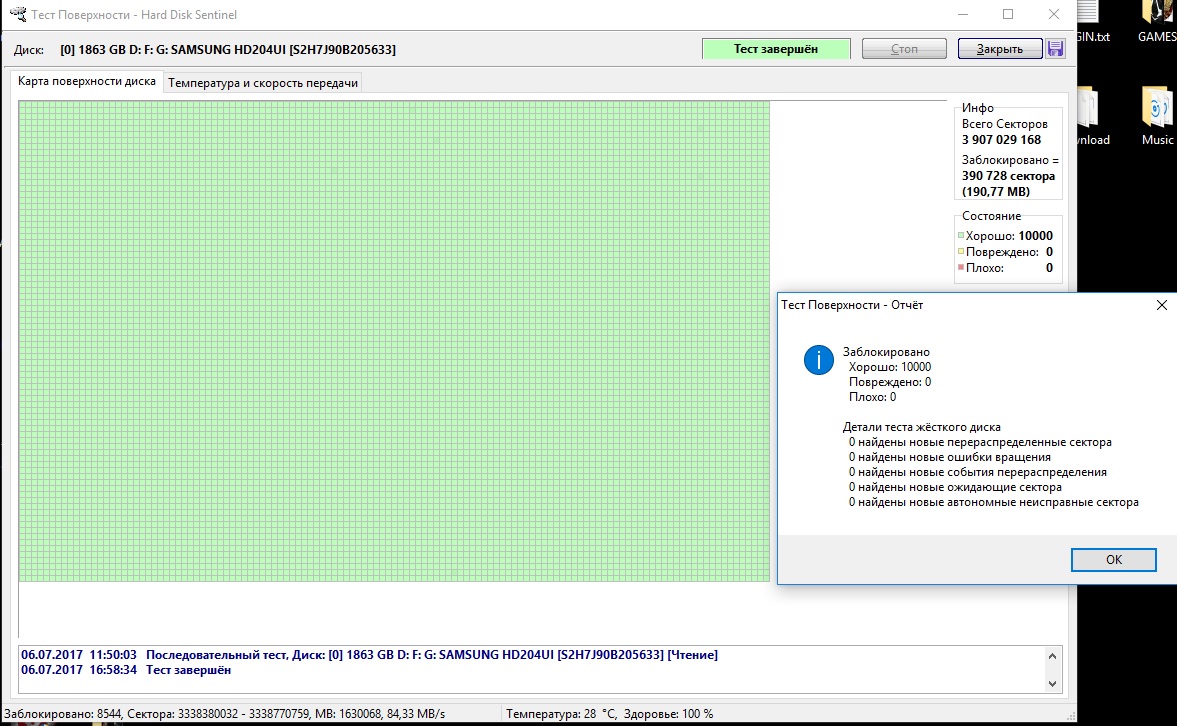Click Всего Секторов label in Инфо
This screenshot has height=726, width=1177.
tap(1004, 124)
